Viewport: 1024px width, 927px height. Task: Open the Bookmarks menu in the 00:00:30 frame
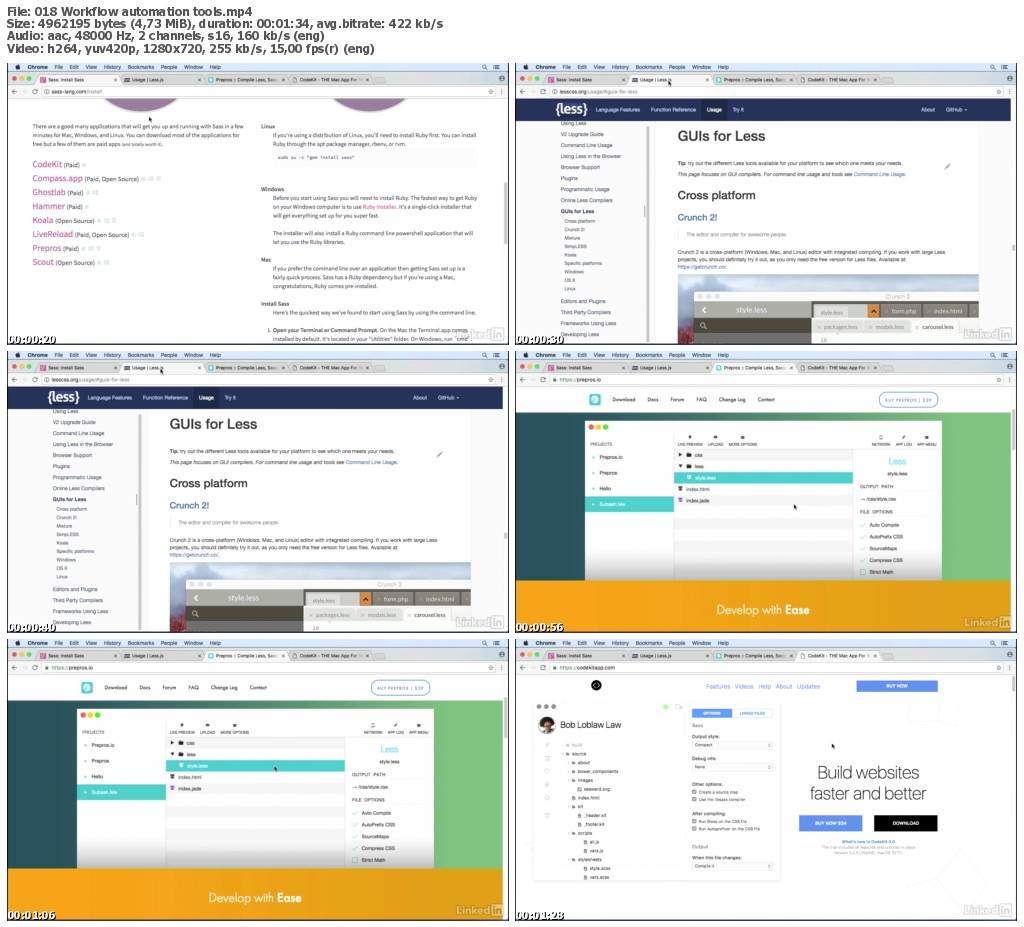[x=648, y=67]
